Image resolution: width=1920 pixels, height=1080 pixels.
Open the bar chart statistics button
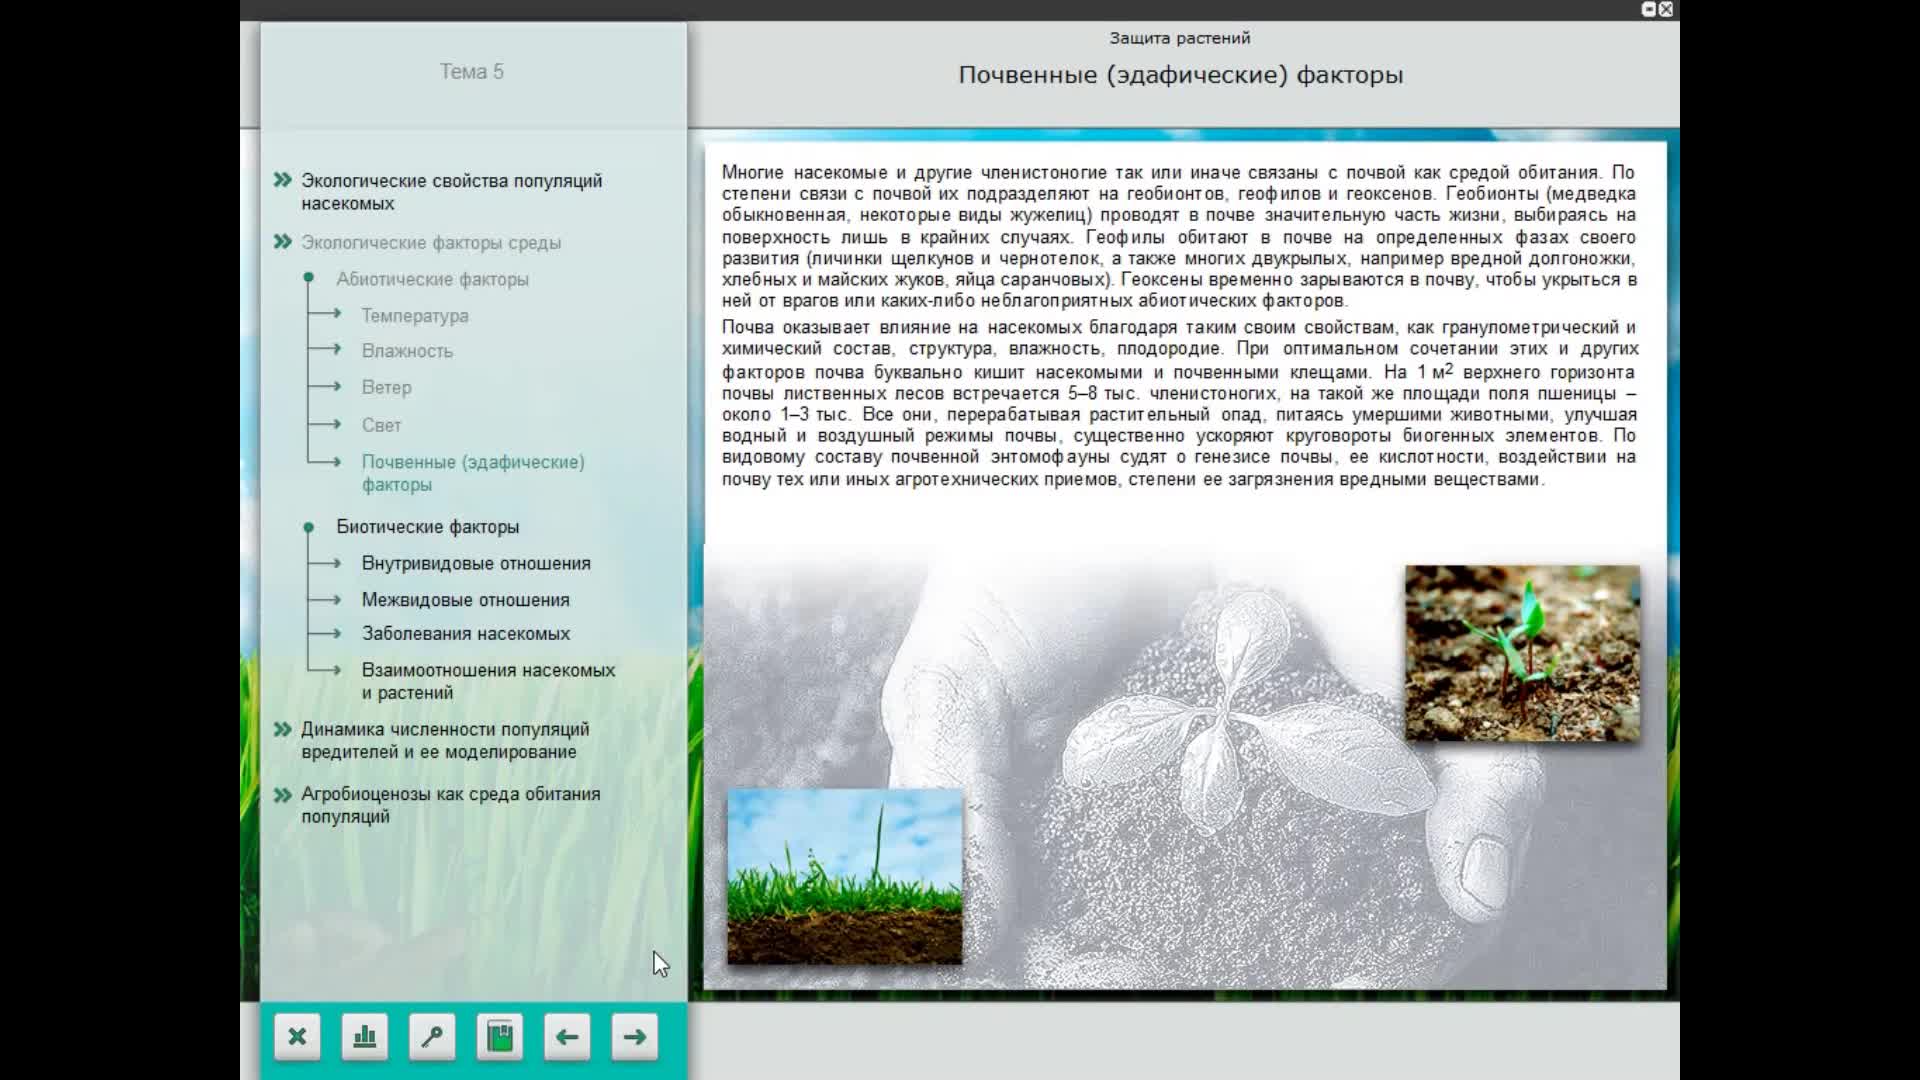tap(365, 1037)
